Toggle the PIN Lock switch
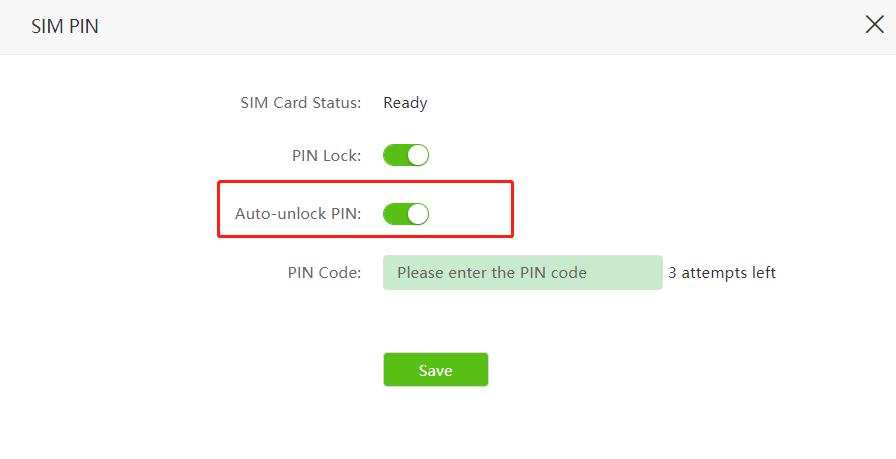Viewport: 896px width, 459px height. coord(406,156)
